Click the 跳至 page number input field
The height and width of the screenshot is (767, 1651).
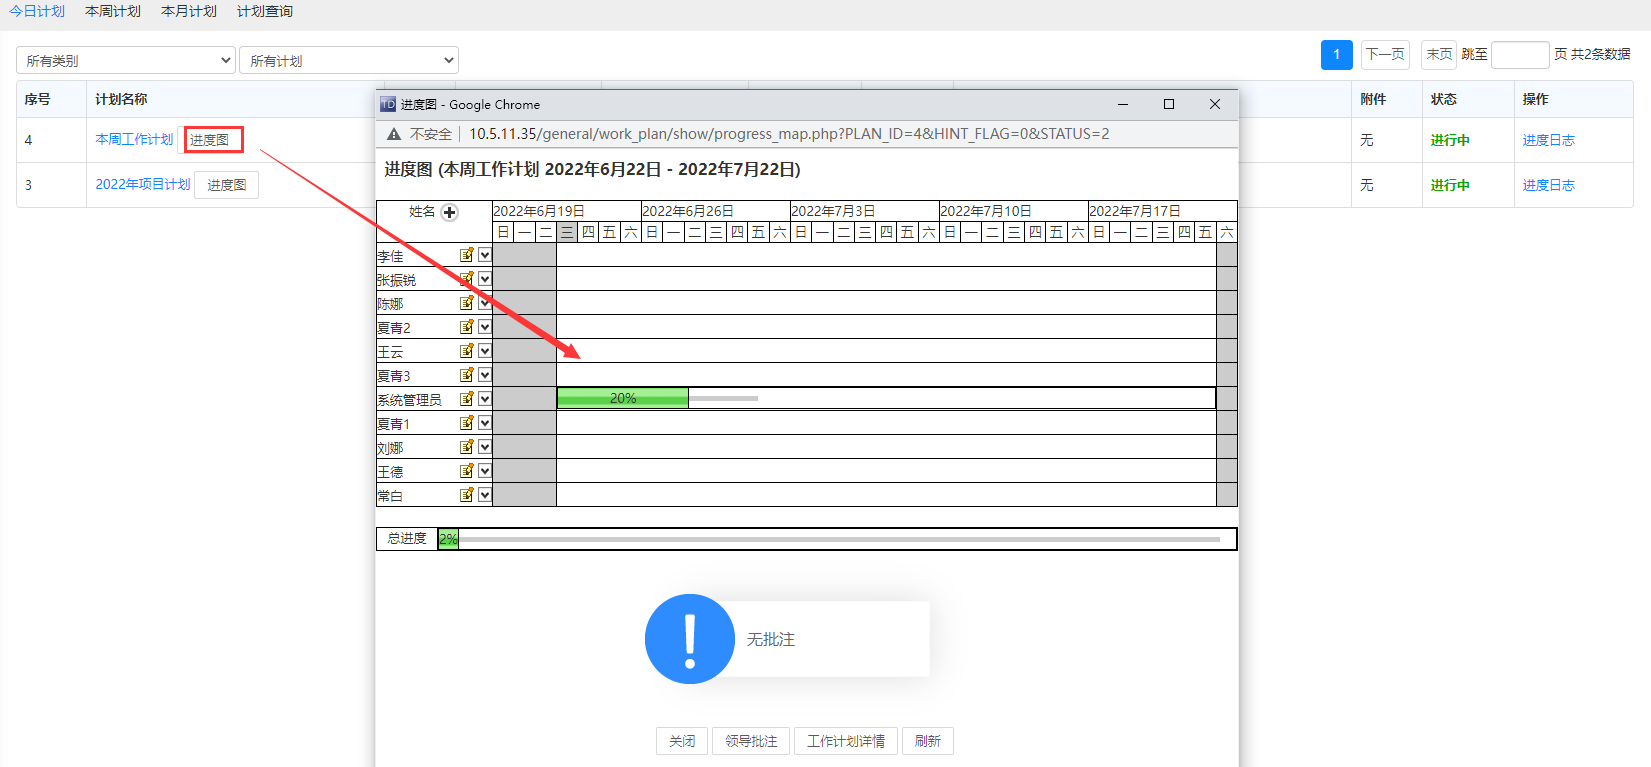1519,55
